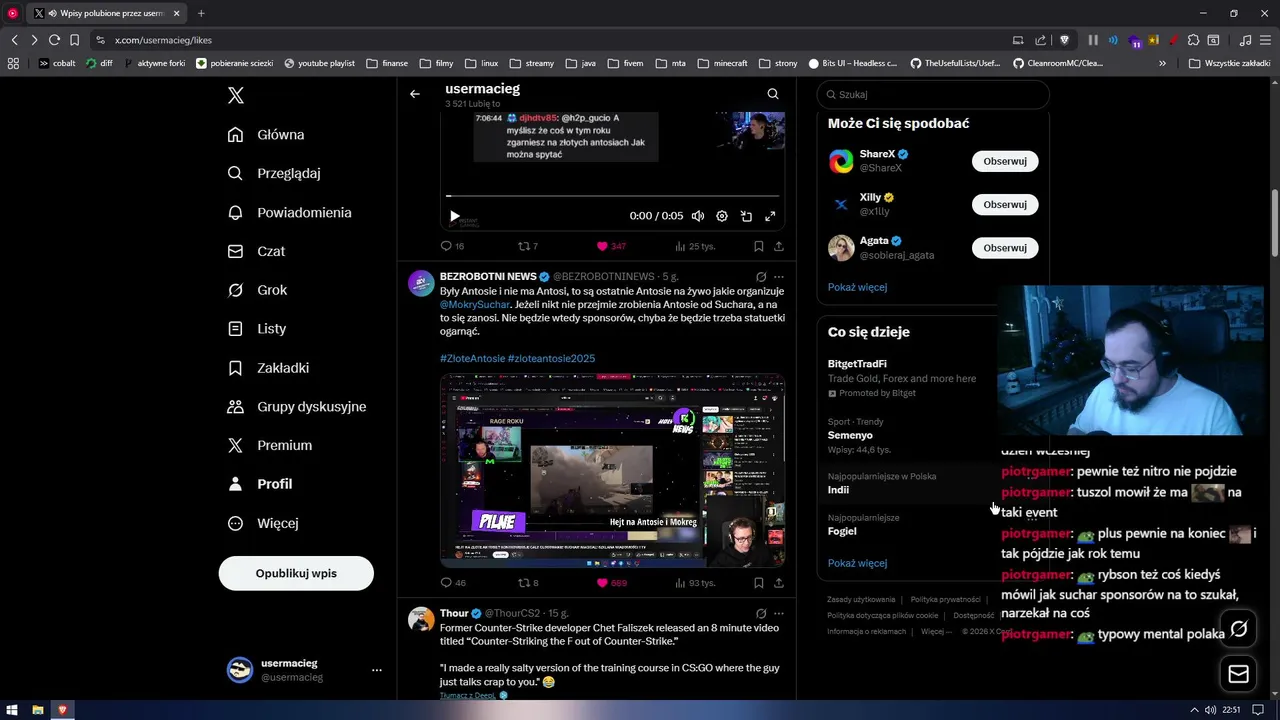Seek on the video progress bar
The width and height of the screenshot is (1280, 720).
click(612, 196)
